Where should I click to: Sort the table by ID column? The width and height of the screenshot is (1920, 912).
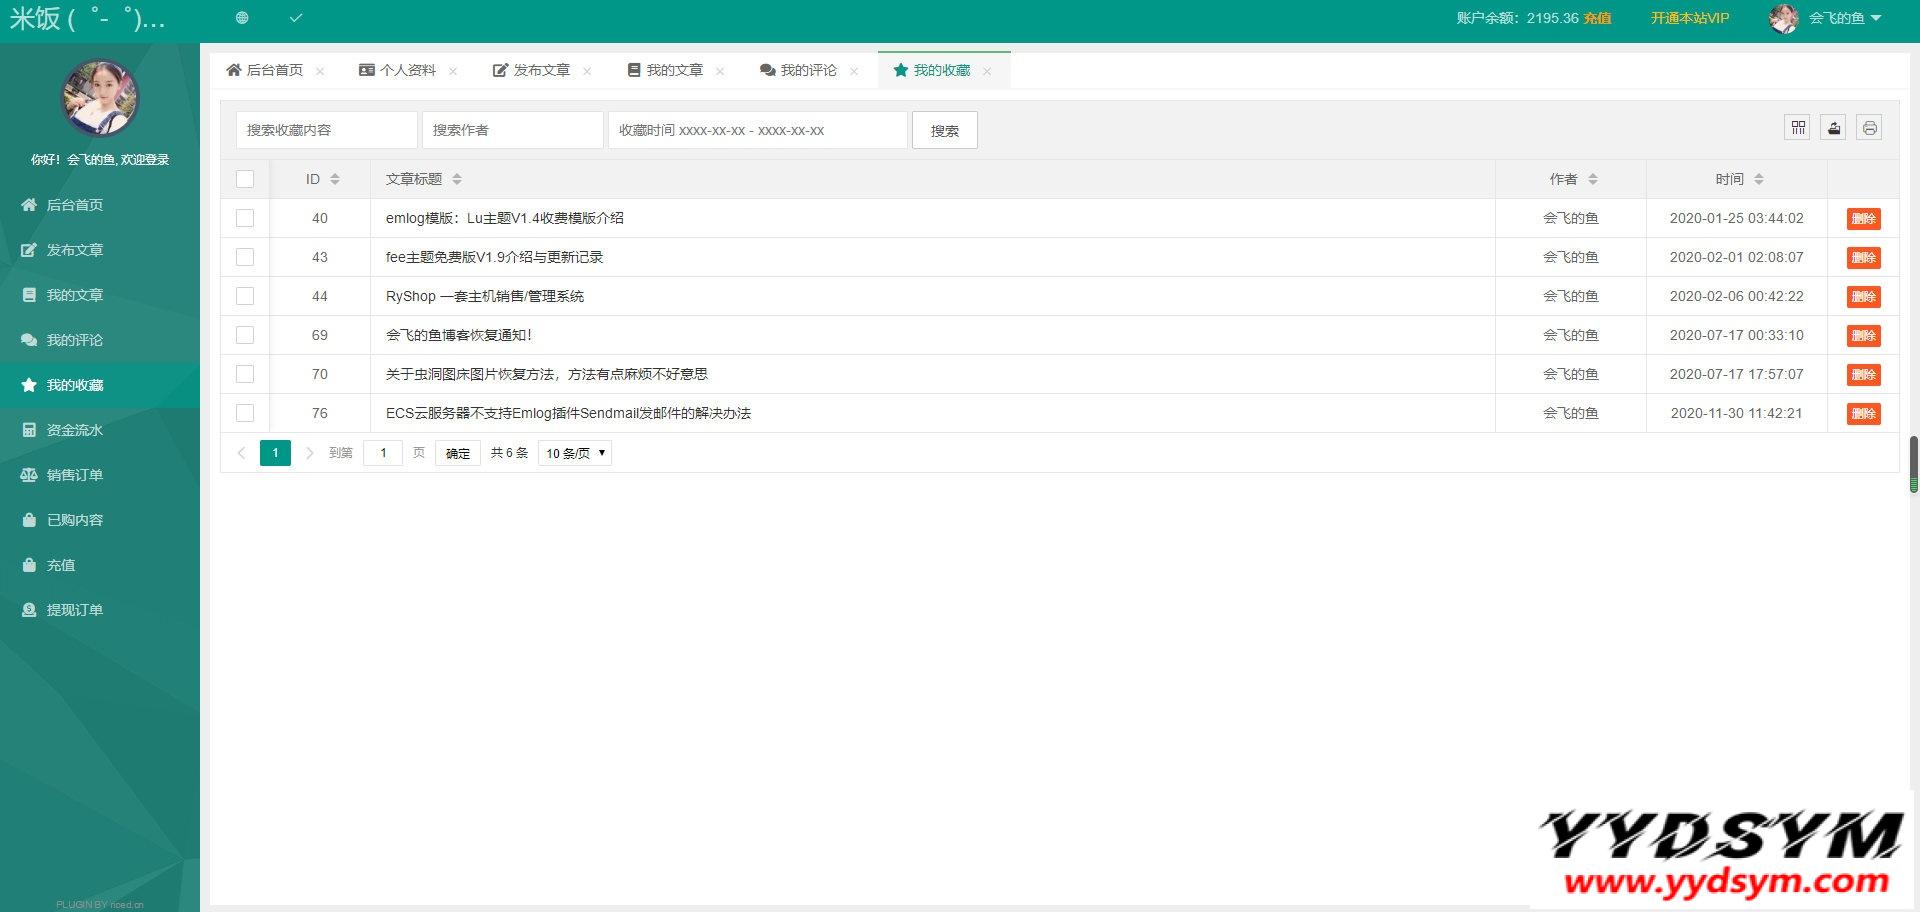pos(334,179)
